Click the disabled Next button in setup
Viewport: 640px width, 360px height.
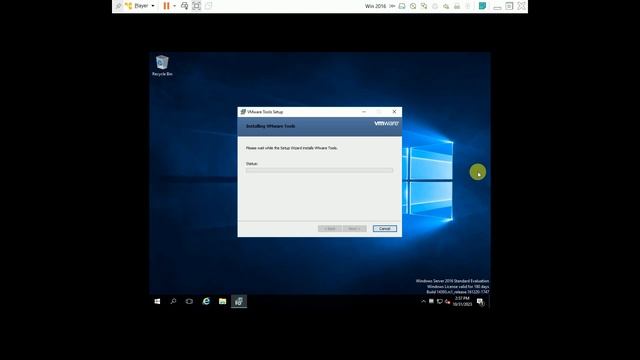pos(355,229)
